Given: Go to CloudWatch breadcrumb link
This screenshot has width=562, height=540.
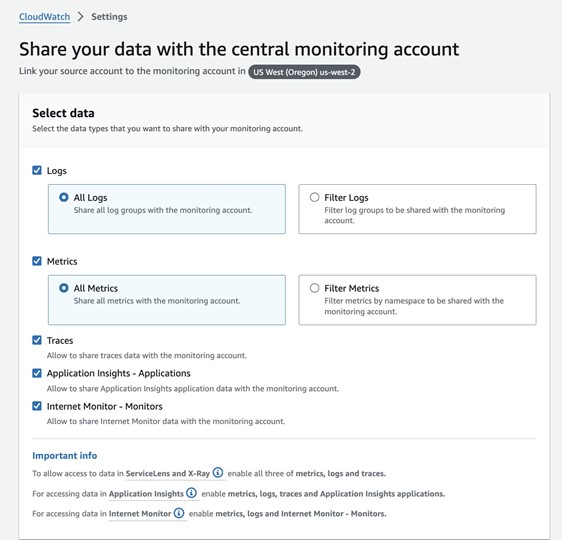Looking at the screenshot, I should click(44, 17).
